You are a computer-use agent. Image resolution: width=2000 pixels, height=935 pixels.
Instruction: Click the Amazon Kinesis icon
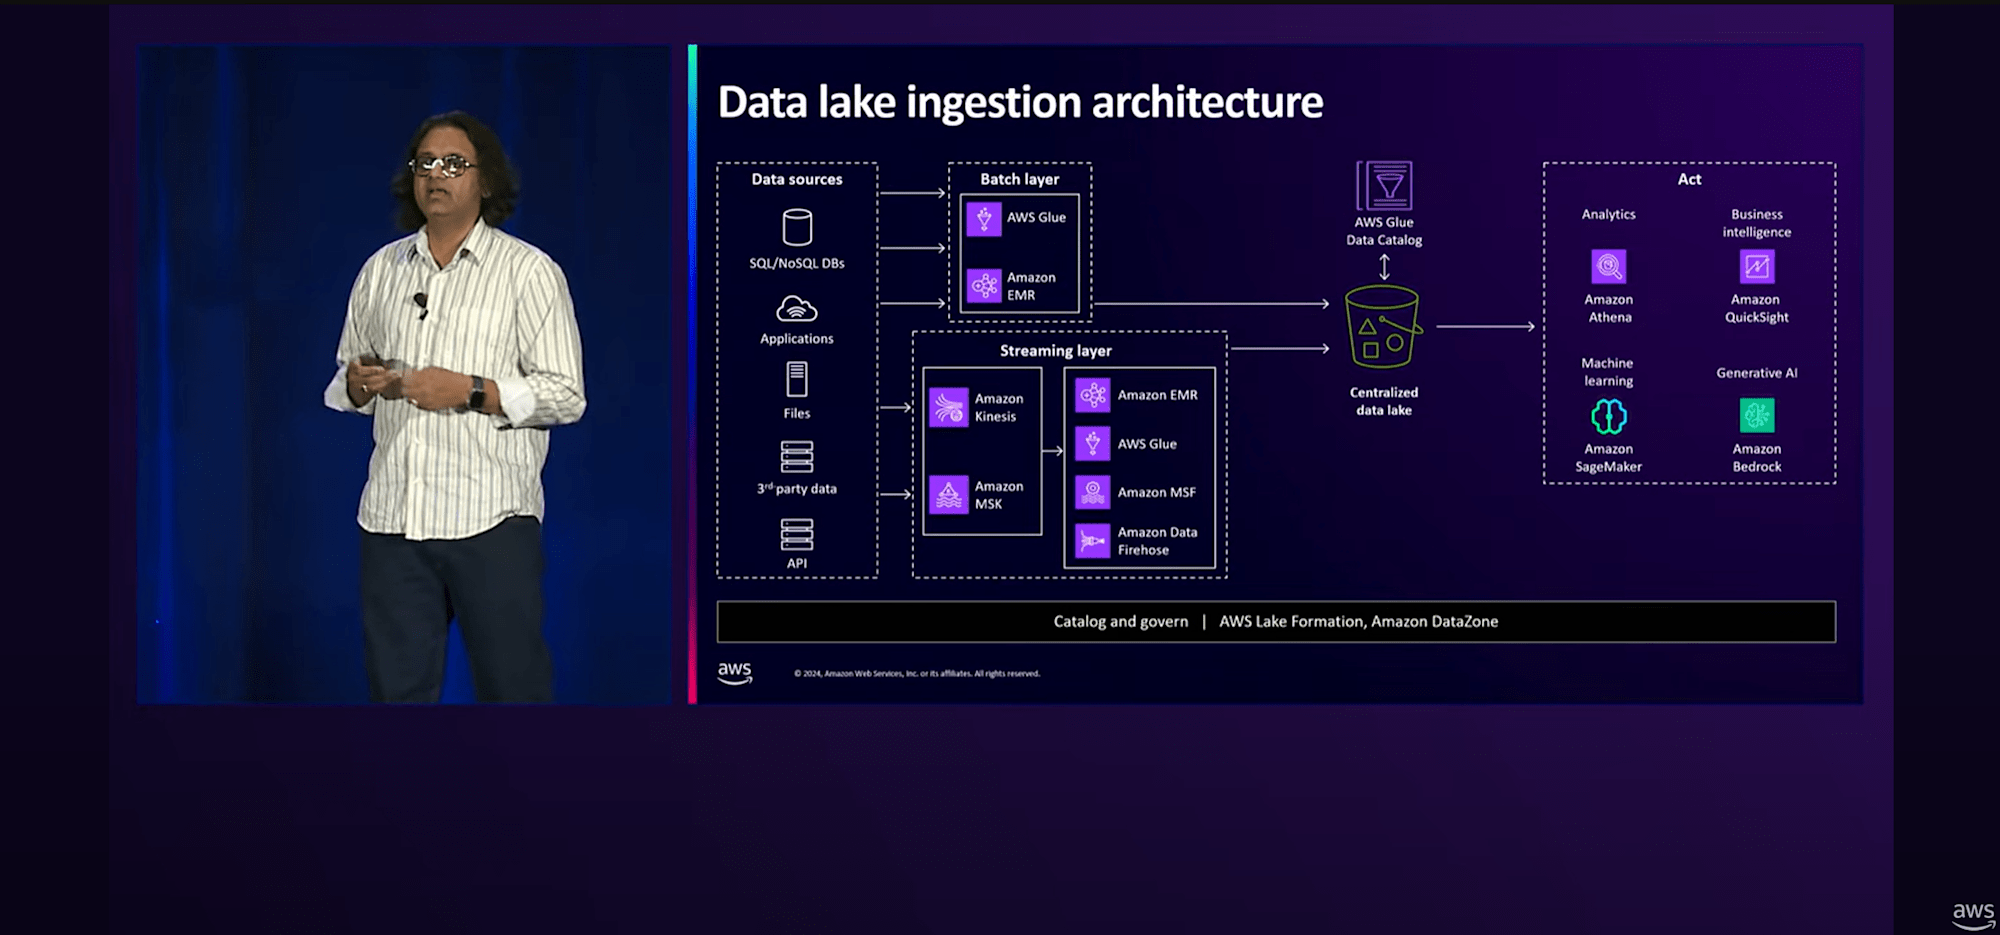pyautogui.click(x=949, y=407)
